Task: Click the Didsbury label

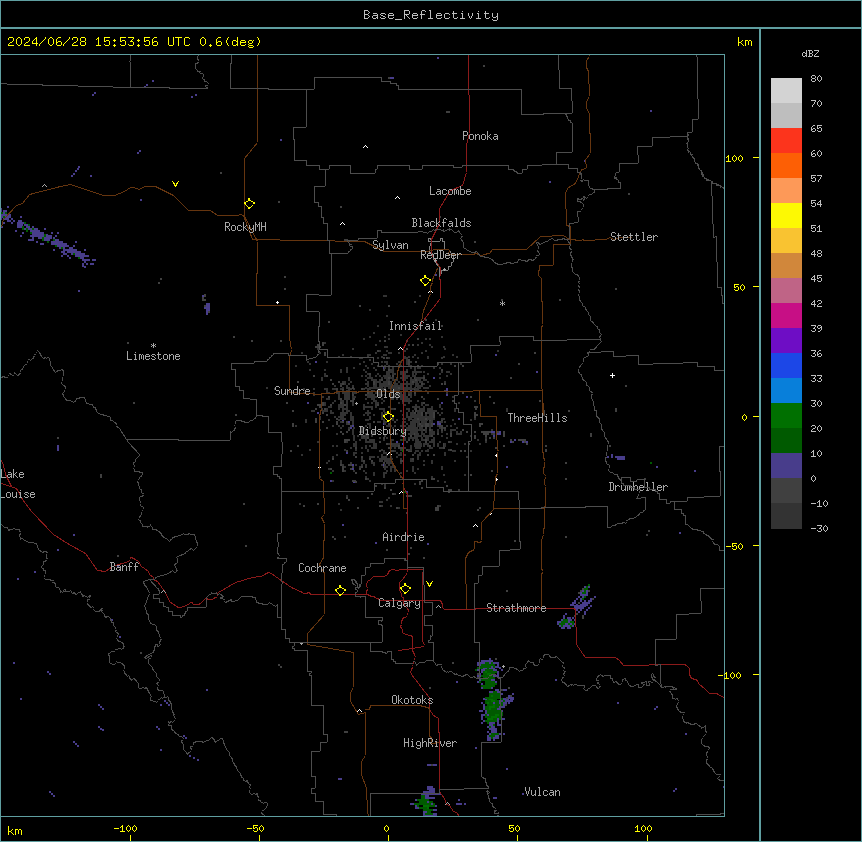Action: point(383,431)
